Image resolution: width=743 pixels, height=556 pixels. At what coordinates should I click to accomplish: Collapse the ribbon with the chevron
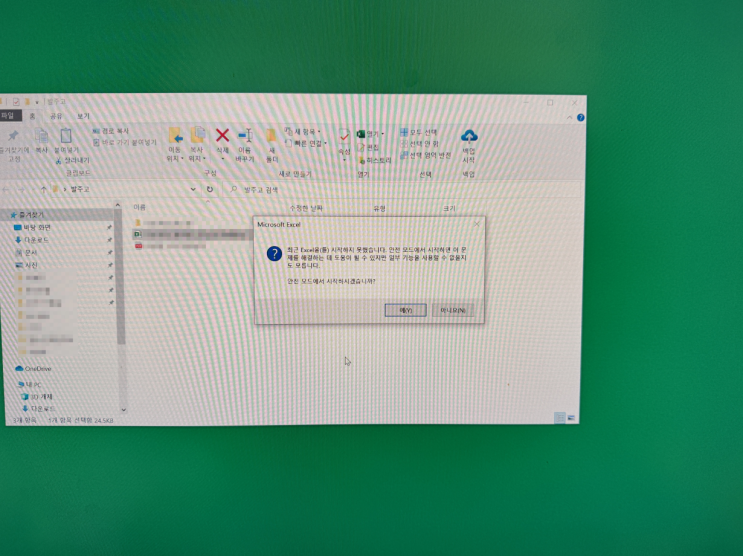click(569, 118)
